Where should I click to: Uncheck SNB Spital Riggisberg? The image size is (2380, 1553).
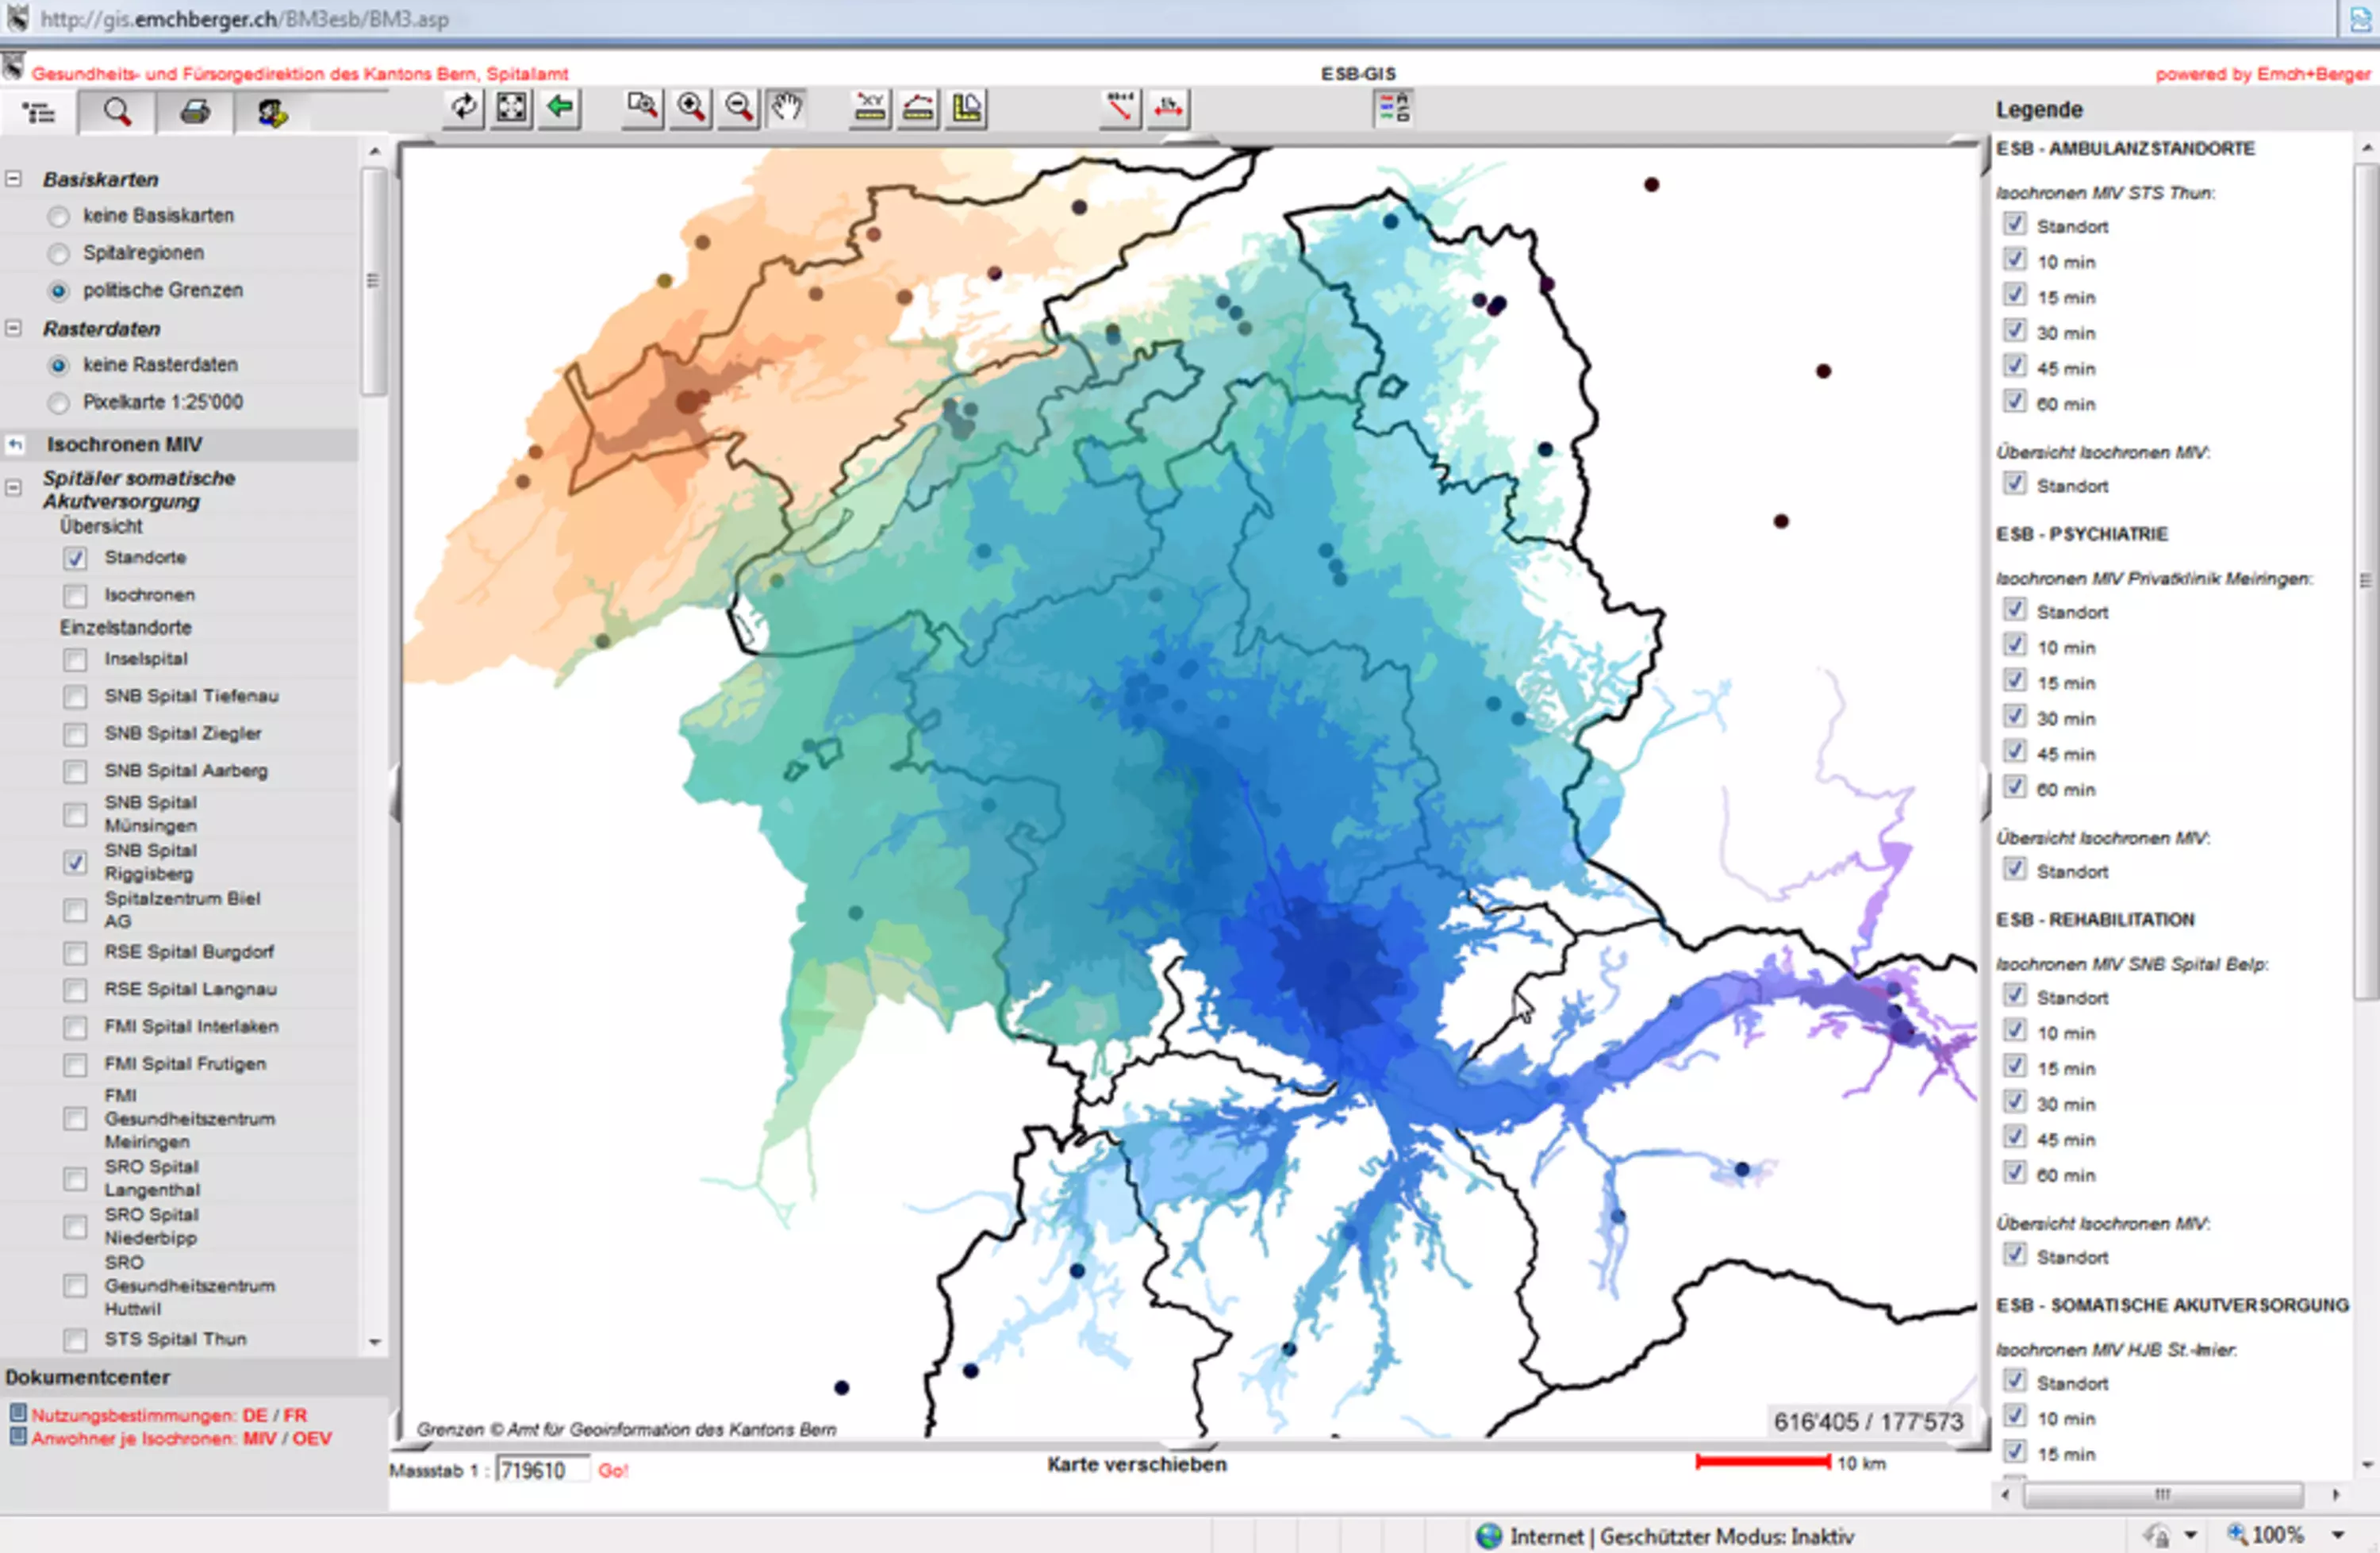[x=75, y=862]
